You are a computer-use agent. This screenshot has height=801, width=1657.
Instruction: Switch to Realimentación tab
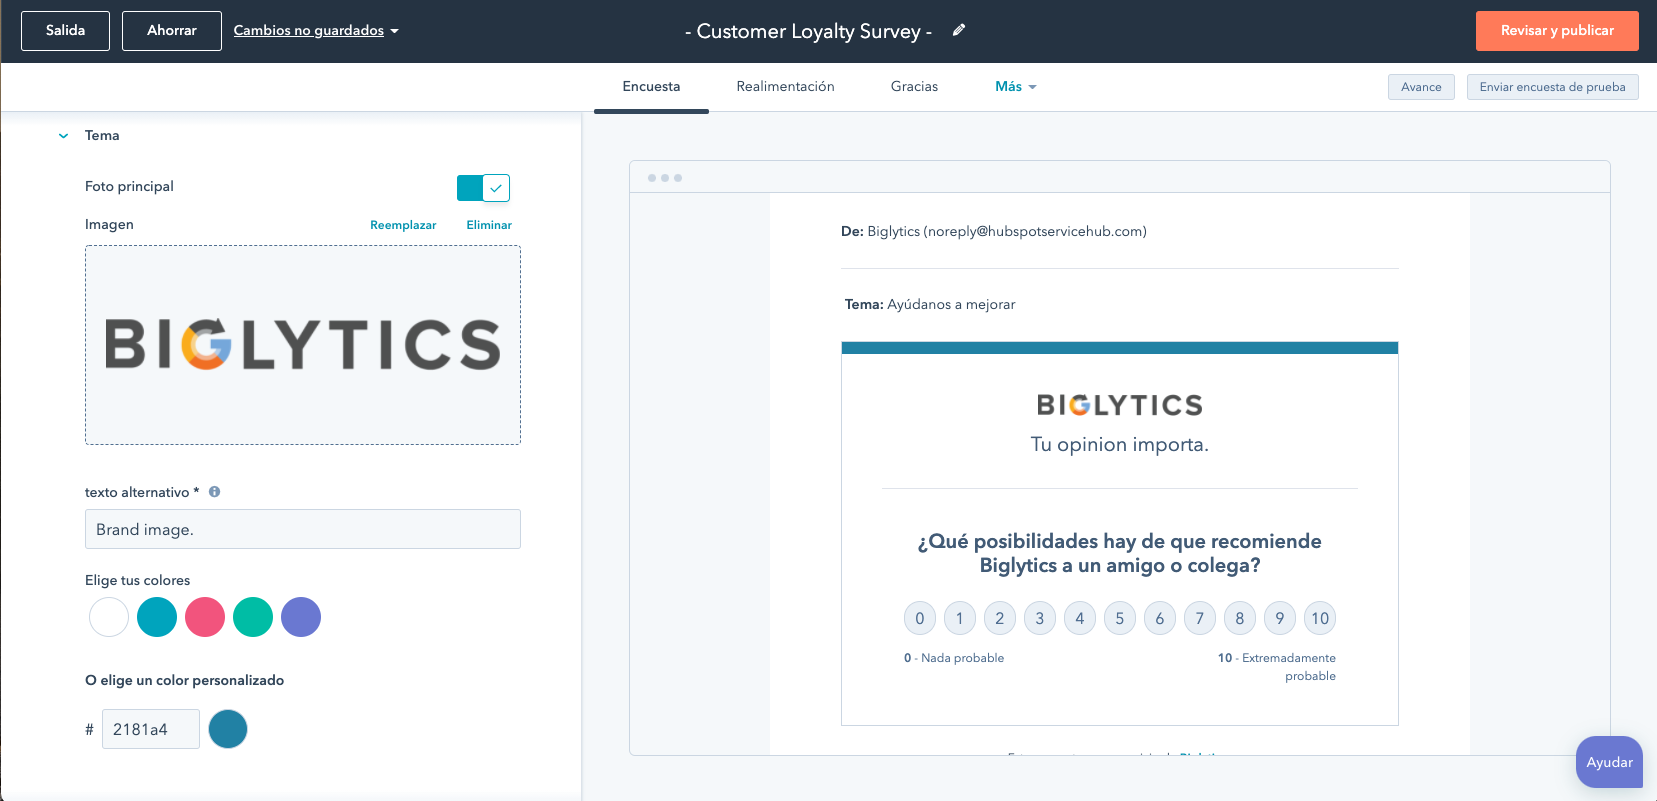tap(785, 87)
